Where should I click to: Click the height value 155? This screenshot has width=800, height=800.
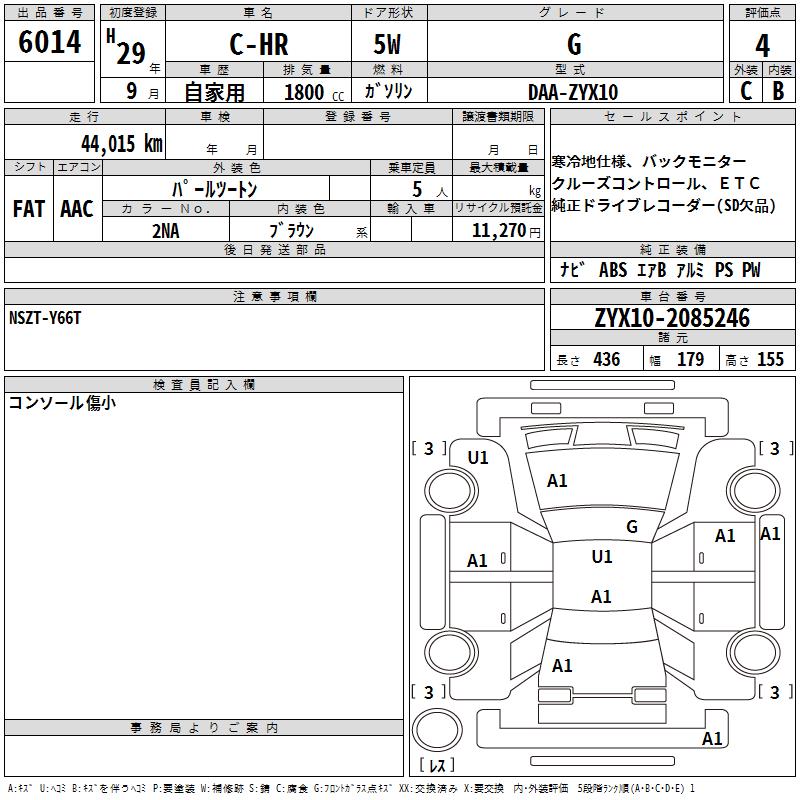[x=770, y=359]
